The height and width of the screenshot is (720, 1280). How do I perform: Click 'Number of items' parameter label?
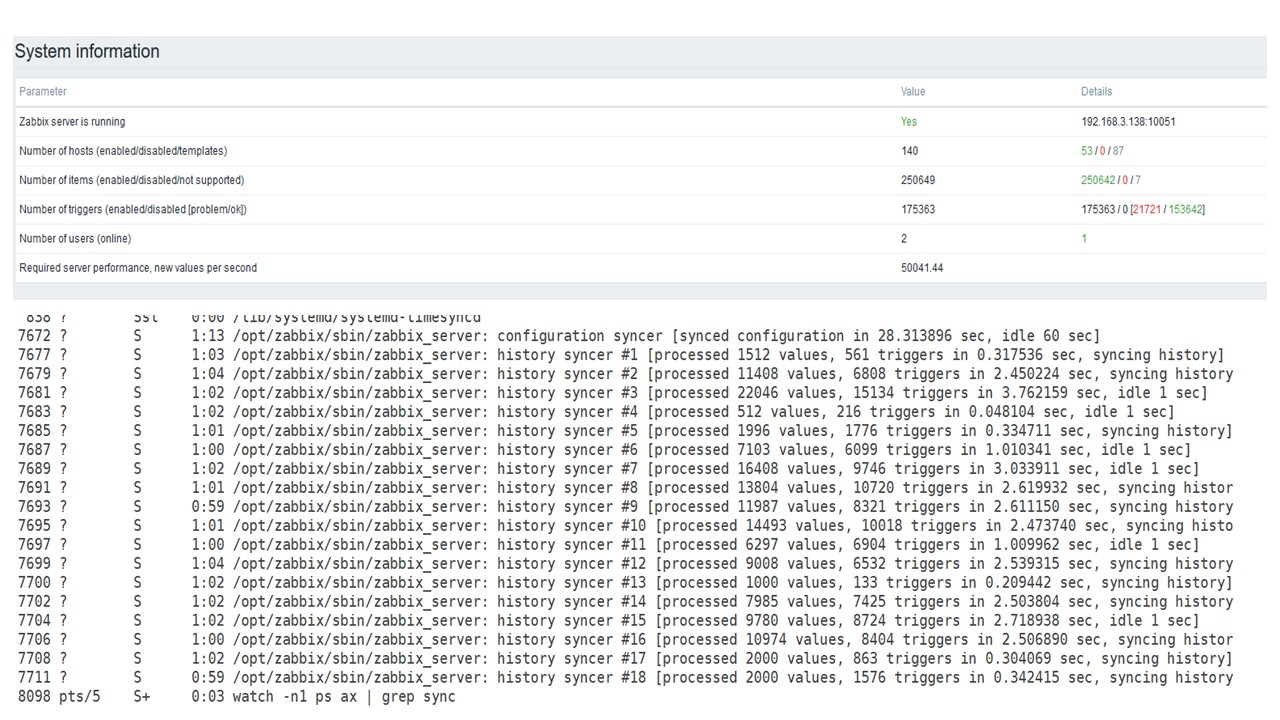coord(131,180)
